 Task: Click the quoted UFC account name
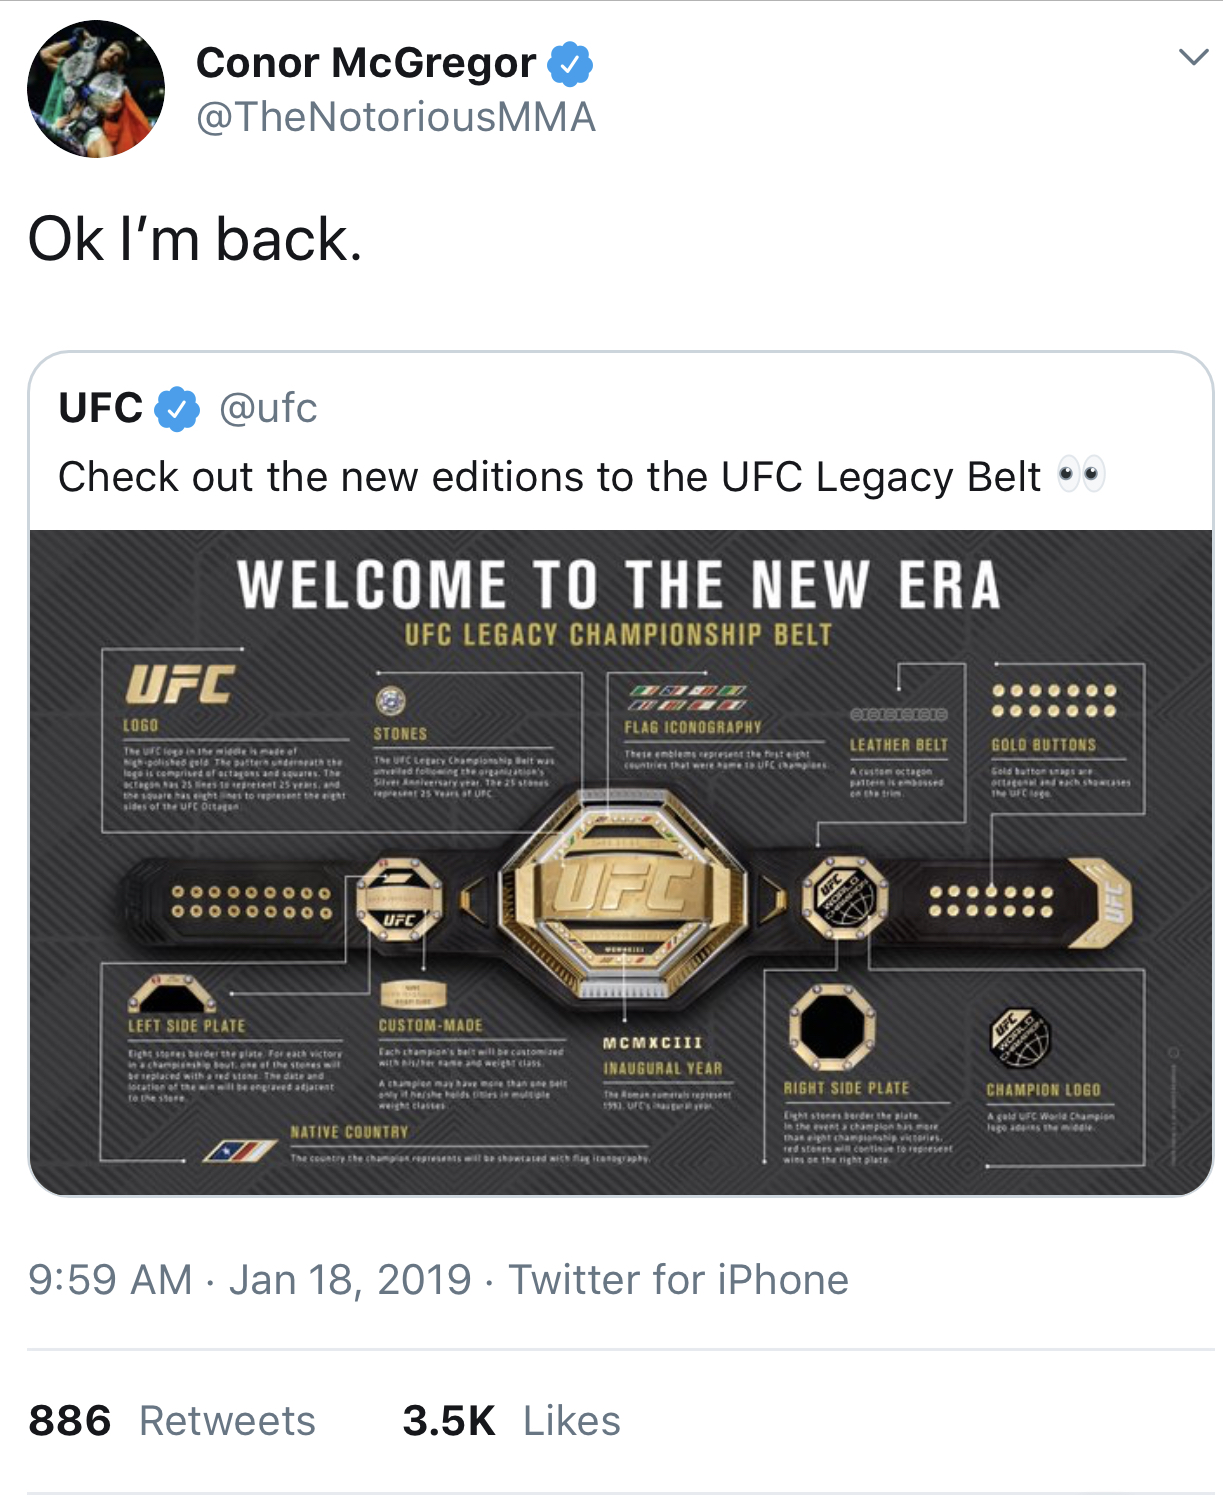pyautogui.click(x=101, y=408)
